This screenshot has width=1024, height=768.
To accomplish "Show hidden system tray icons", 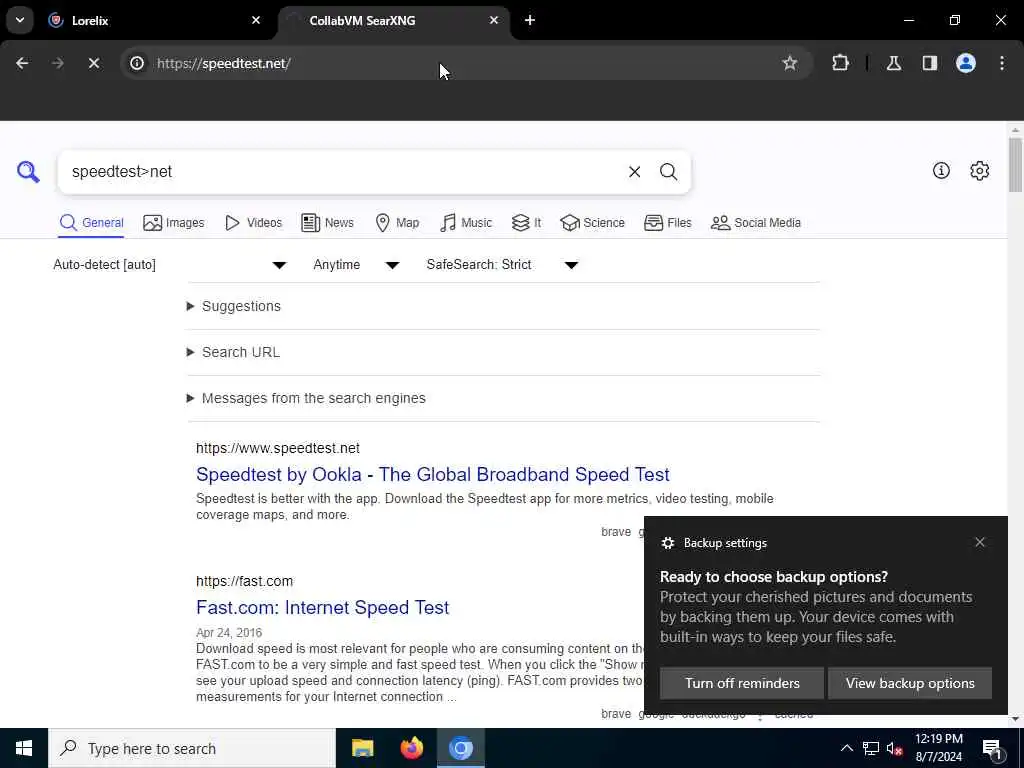I will (846, 748).
